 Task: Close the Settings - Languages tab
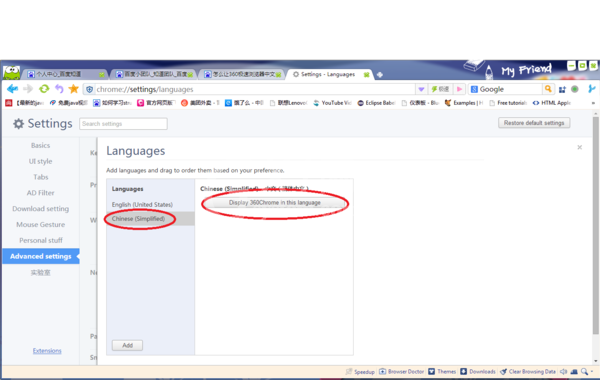coord(366,75)
